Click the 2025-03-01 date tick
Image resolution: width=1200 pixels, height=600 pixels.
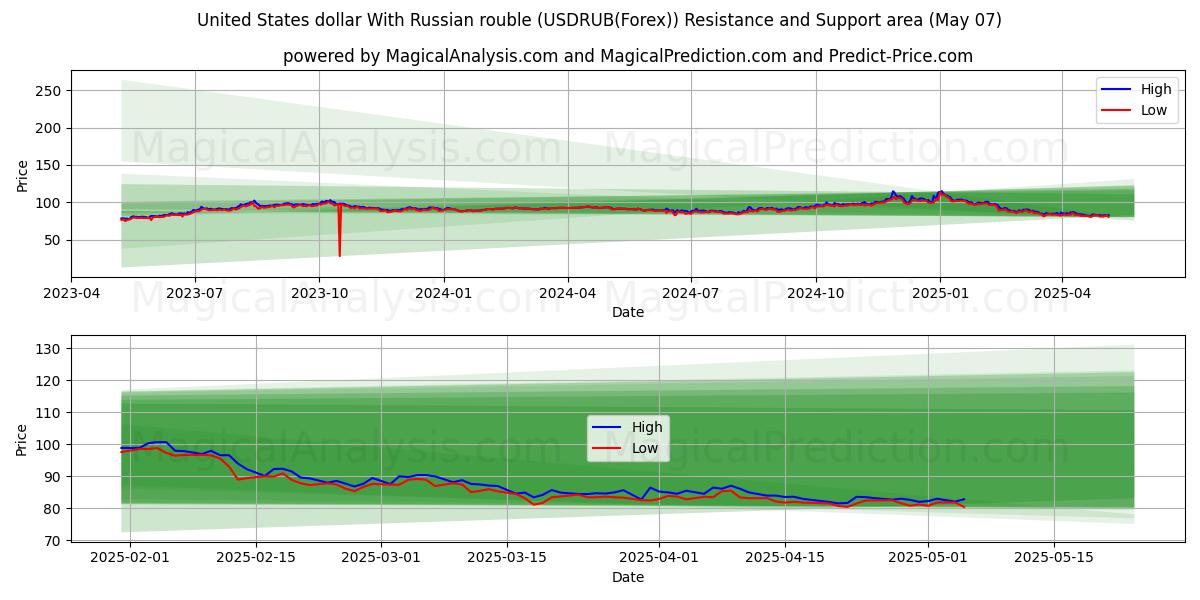click(x=383, y=558)
